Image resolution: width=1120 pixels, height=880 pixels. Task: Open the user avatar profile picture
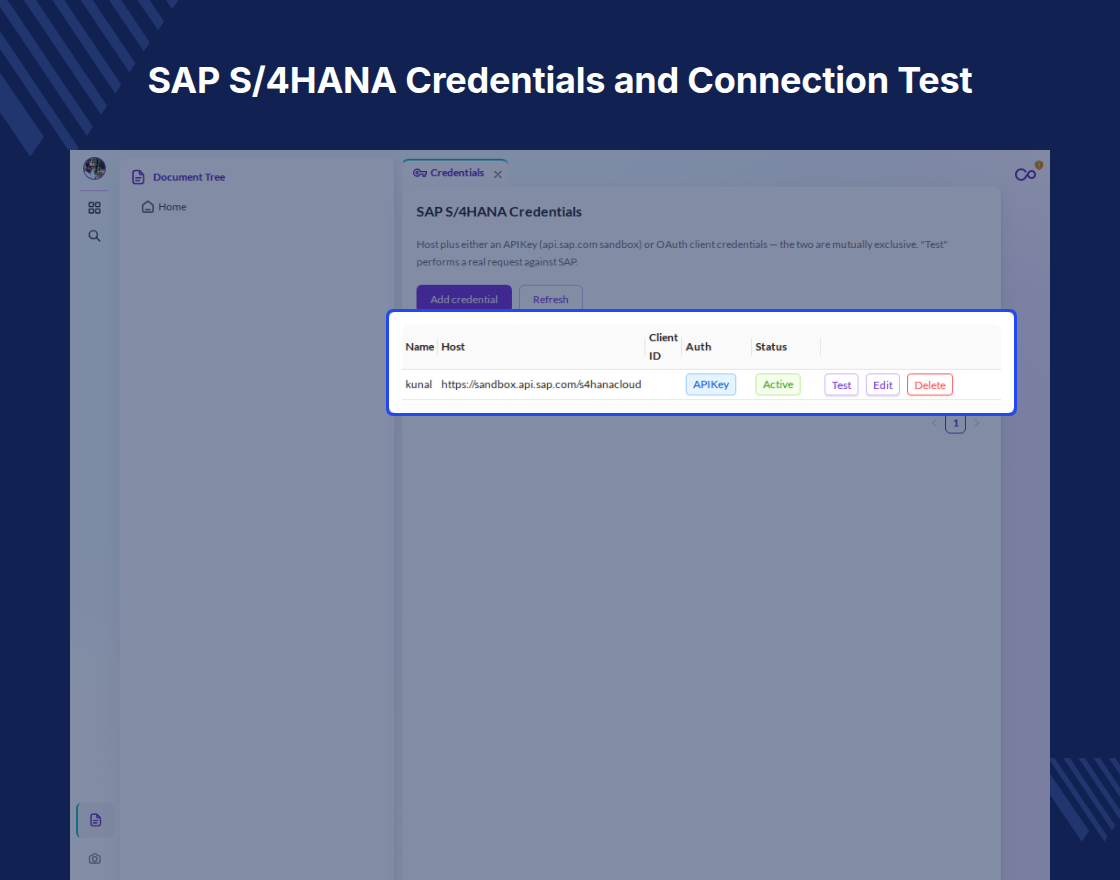pos(94,169)
